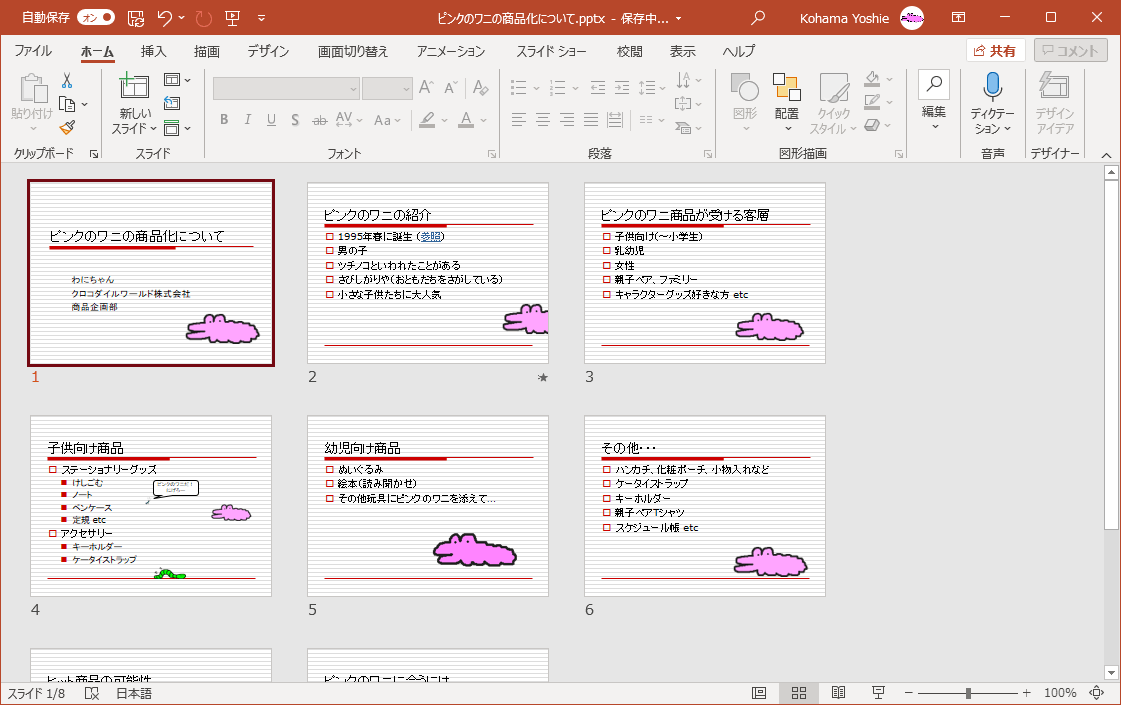Click the zoom out minus button
Image resolution: width=1121 pixels, height=705 pixels.
coord(909,693)
